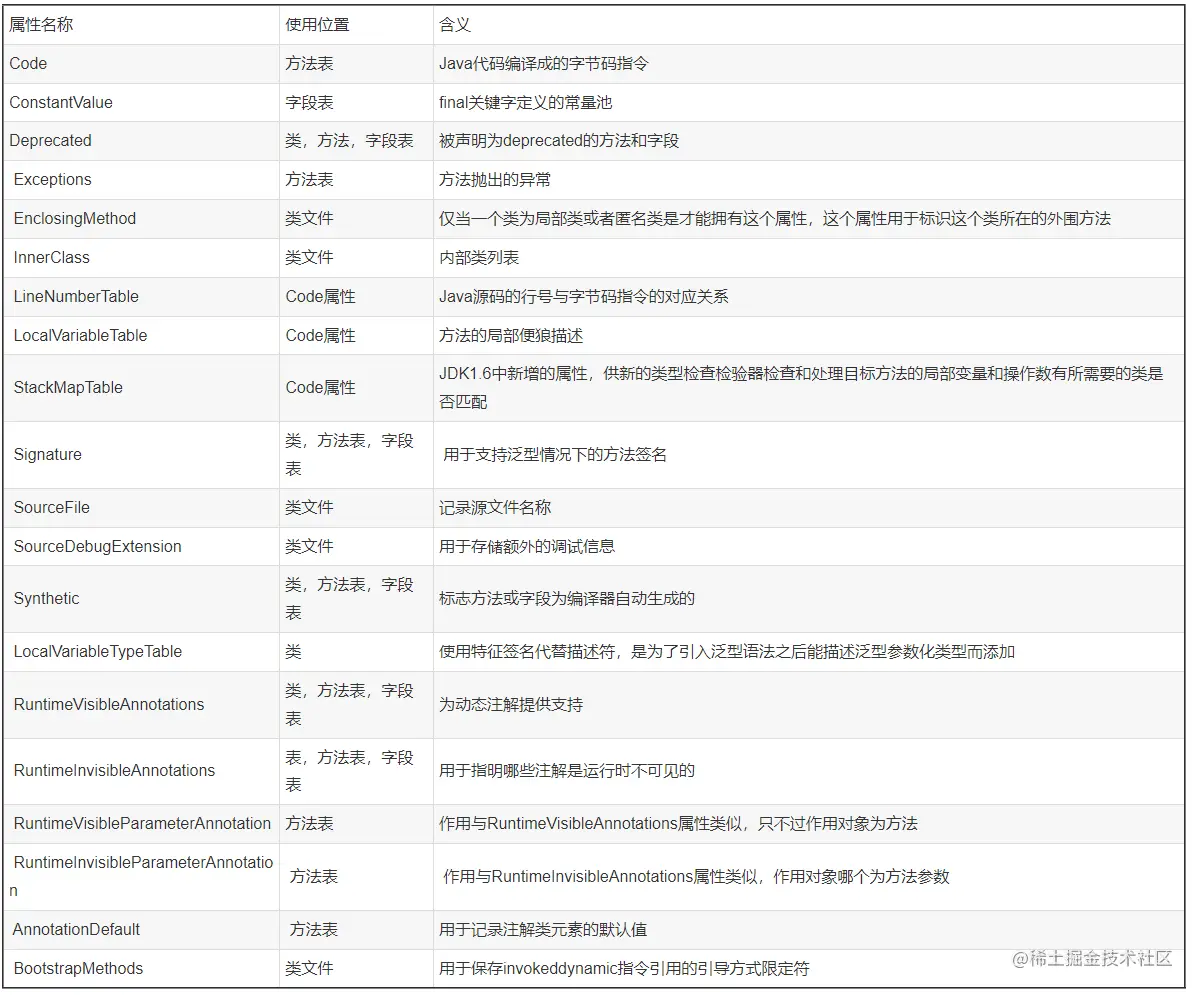Select the description starting "使用特征签名代替描述符"
Screen dimensions: 1199x995
[x=726, y=652]
